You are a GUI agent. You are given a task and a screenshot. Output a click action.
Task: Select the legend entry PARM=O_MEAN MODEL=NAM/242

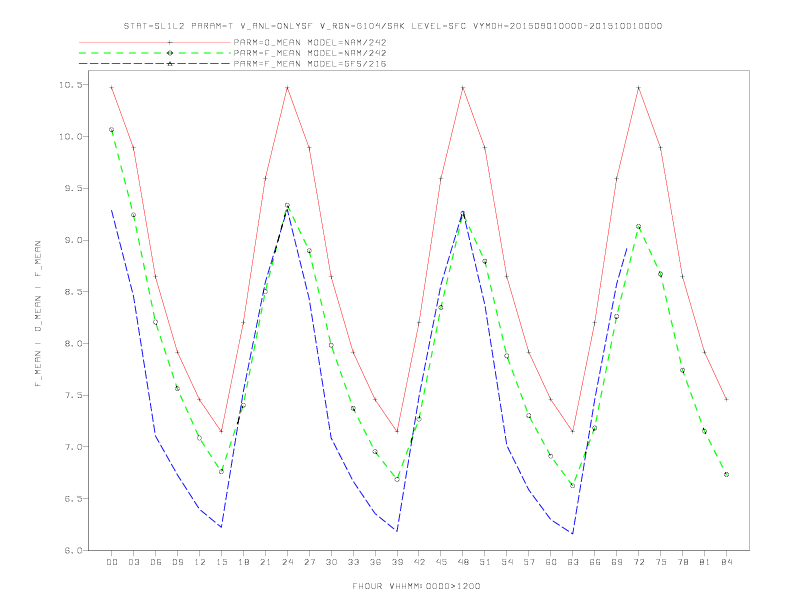[x=310, y=42]
